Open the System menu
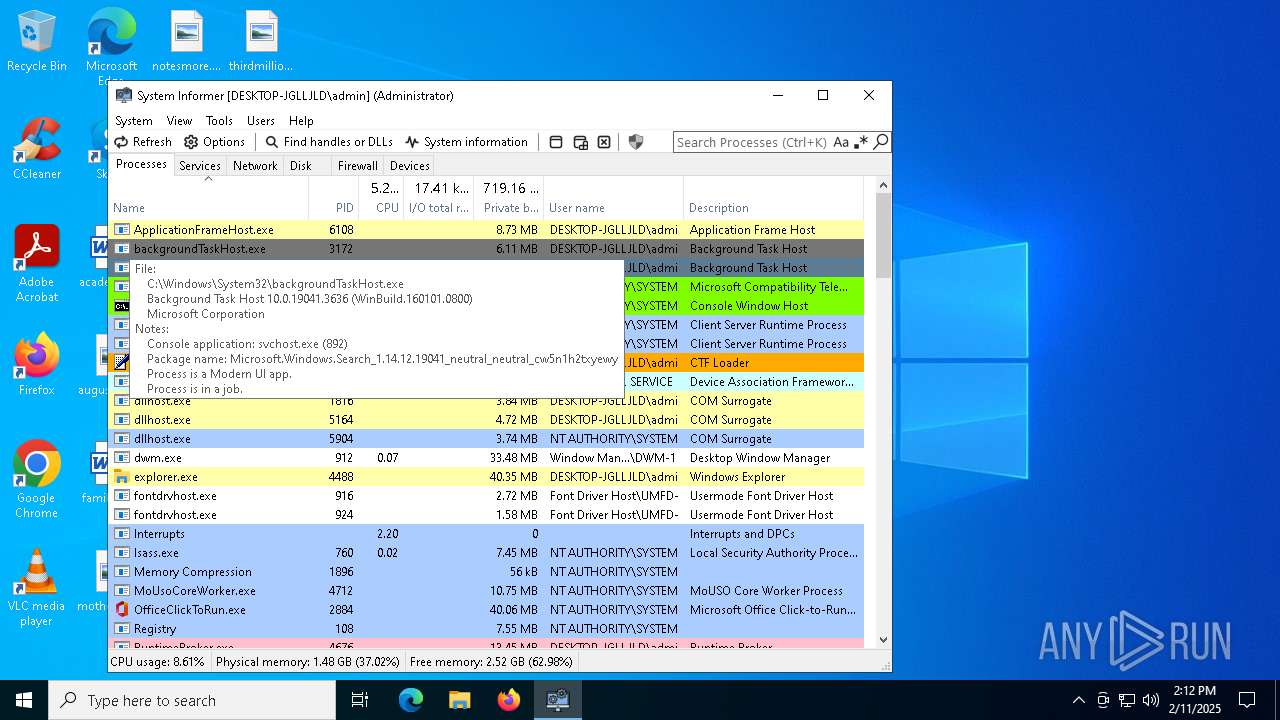Screen dimensions: 1280x720 click(134, 120)
